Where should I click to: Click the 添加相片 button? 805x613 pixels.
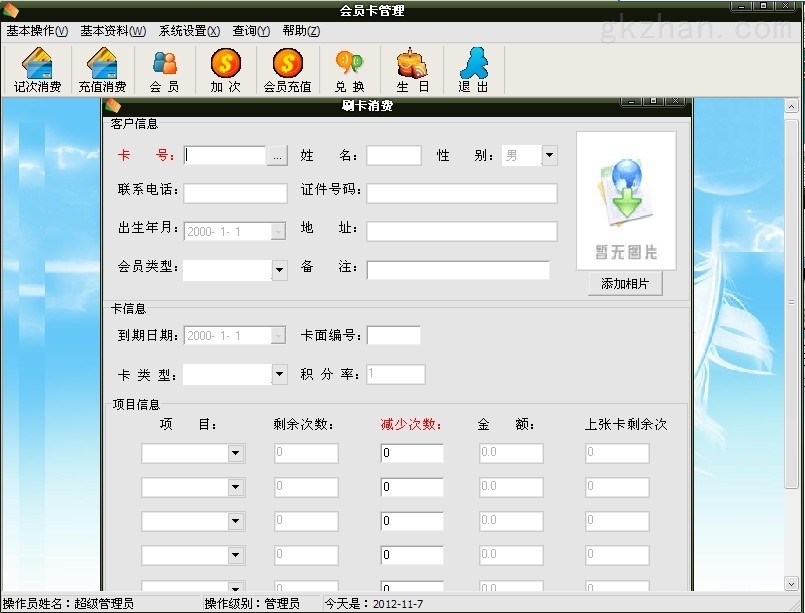point(625,283)
